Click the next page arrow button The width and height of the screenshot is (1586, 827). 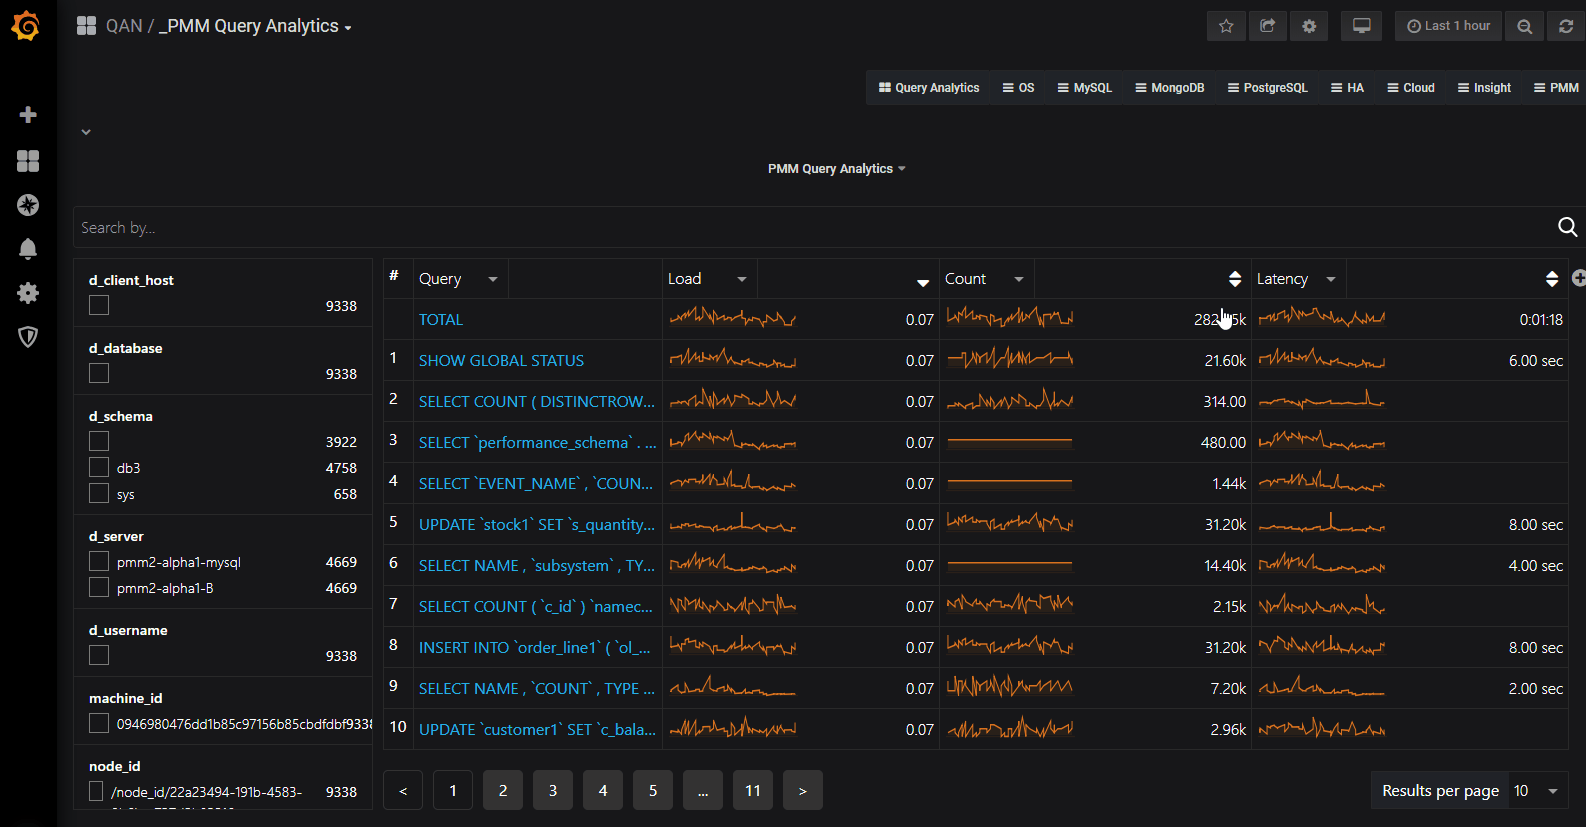tap(803, 791)
